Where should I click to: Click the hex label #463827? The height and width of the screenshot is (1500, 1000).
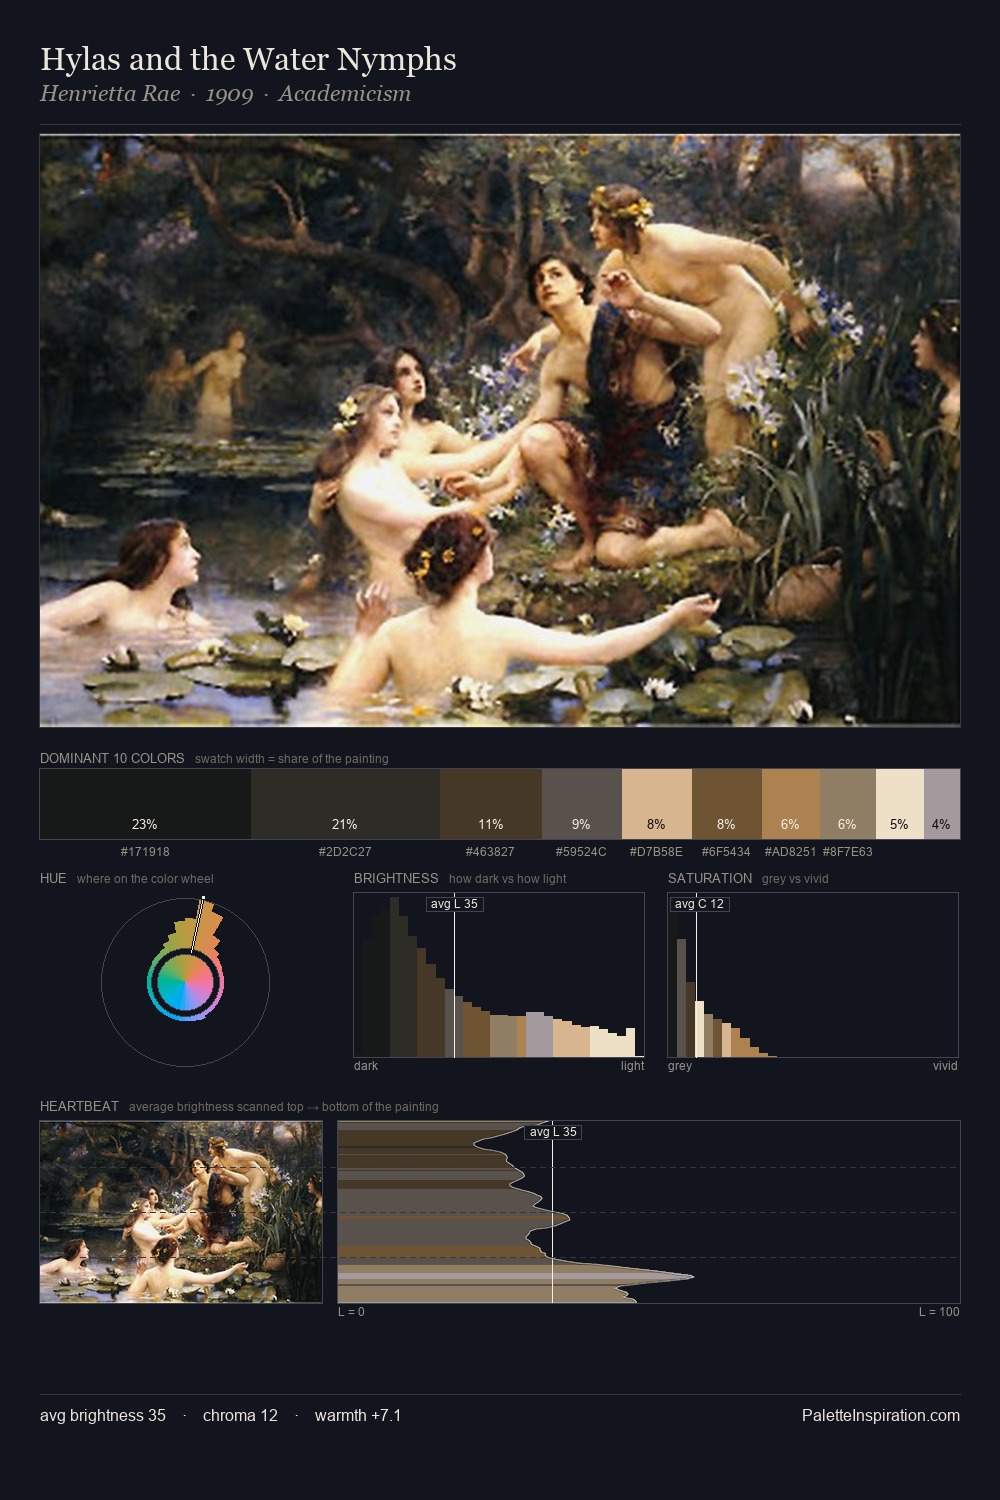point(490,852)
